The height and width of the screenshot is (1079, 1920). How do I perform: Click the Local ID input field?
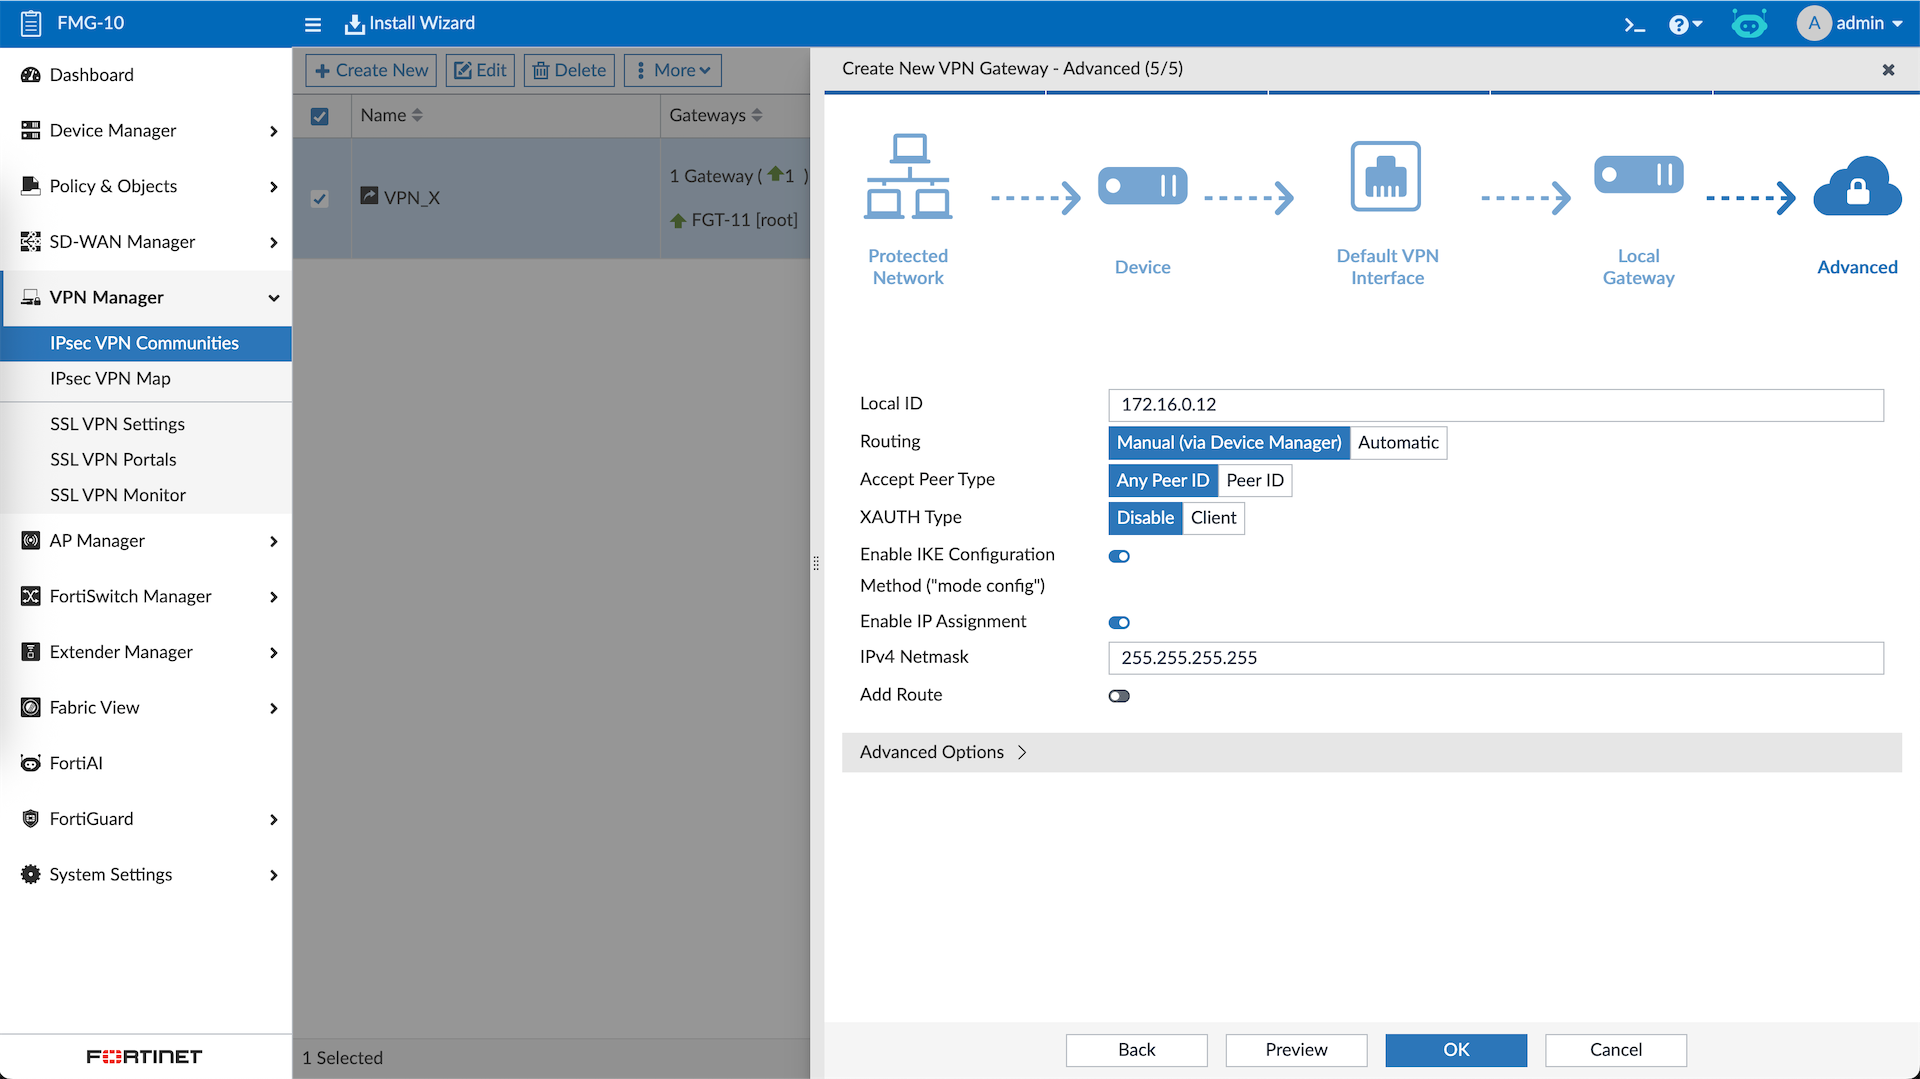(1495, 405)
